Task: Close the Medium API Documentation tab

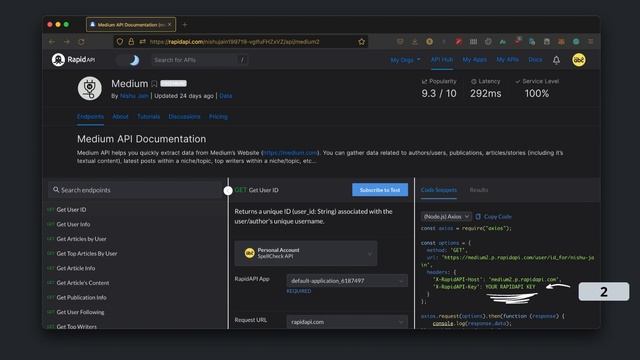Action: 170,25
